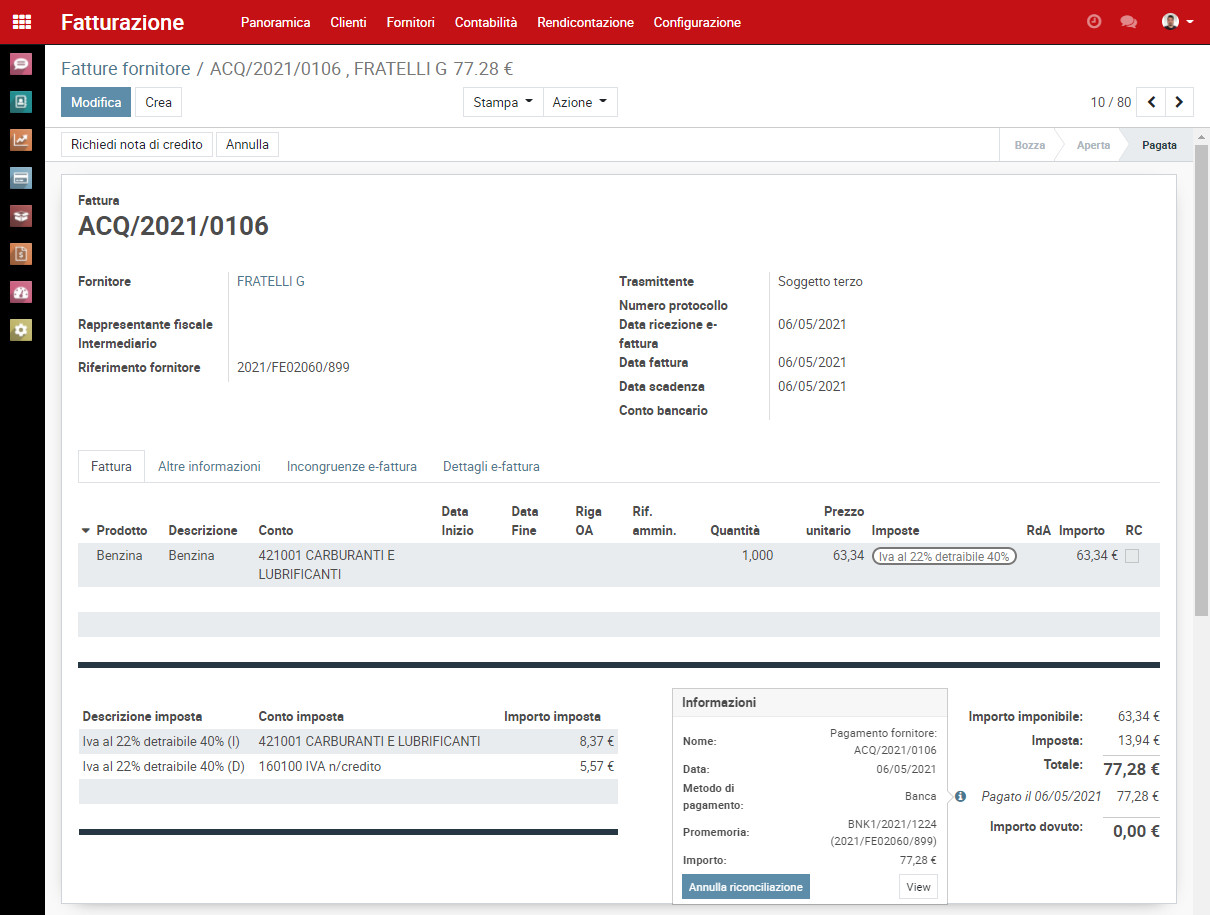This screenshot has height=915, width=1210.
Task: Switch to the Altre informazioni tab
Action: pos(209,466)
